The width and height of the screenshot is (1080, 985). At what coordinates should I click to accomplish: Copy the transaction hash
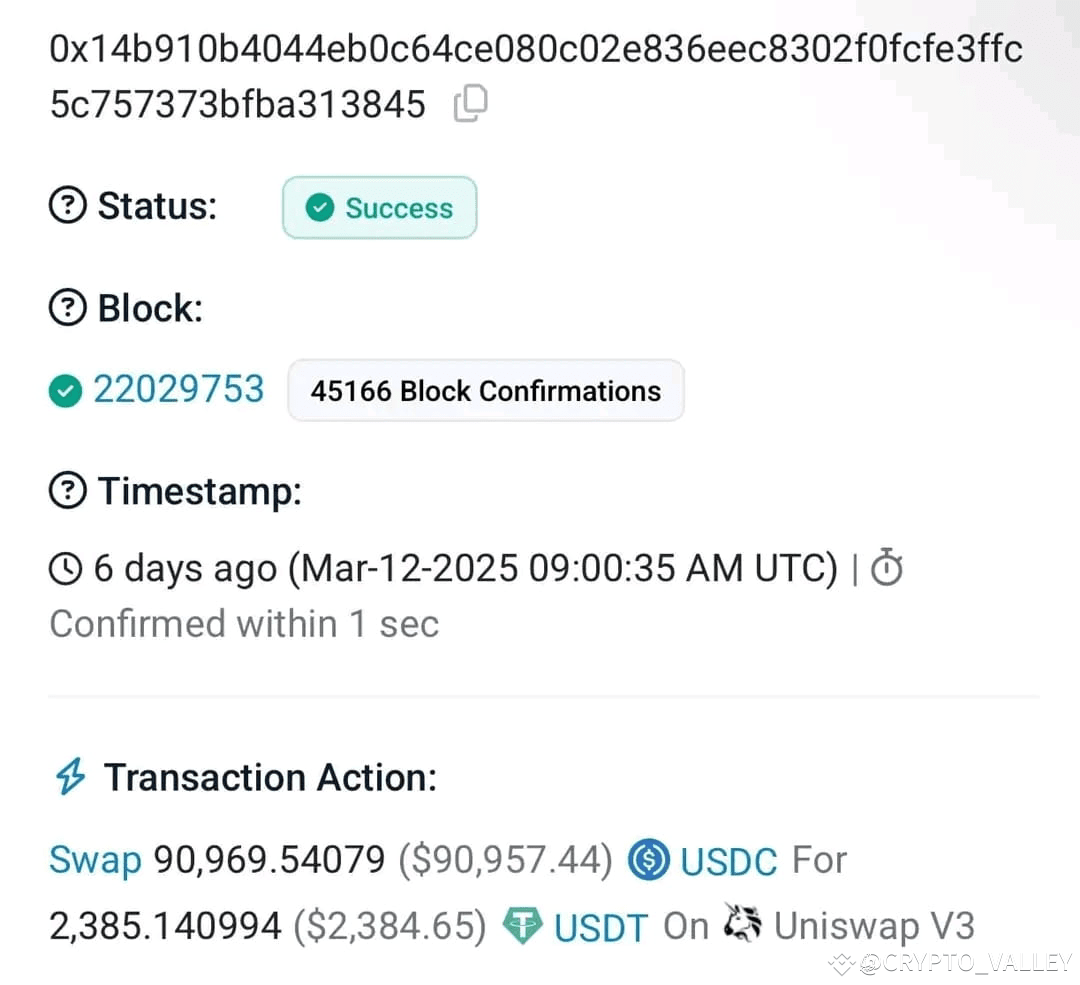(470, 102)
